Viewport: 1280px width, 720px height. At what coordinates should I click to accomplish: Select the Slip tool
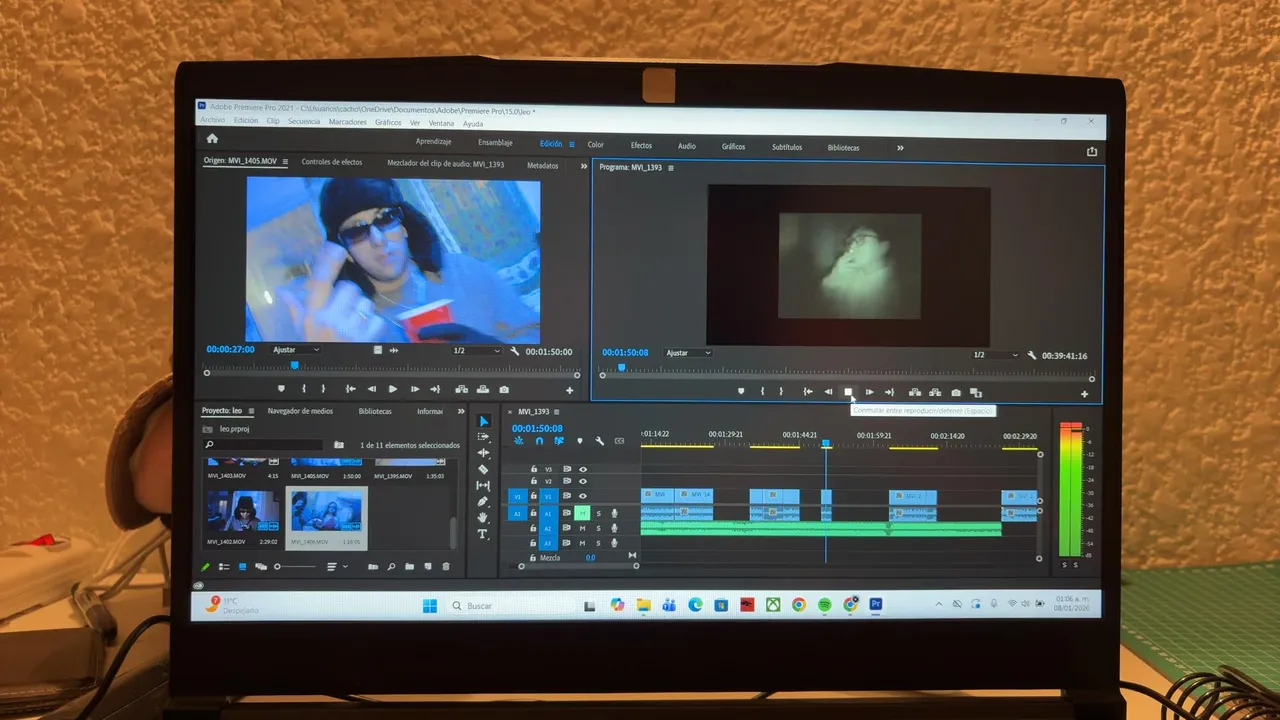tap(483, 485)
